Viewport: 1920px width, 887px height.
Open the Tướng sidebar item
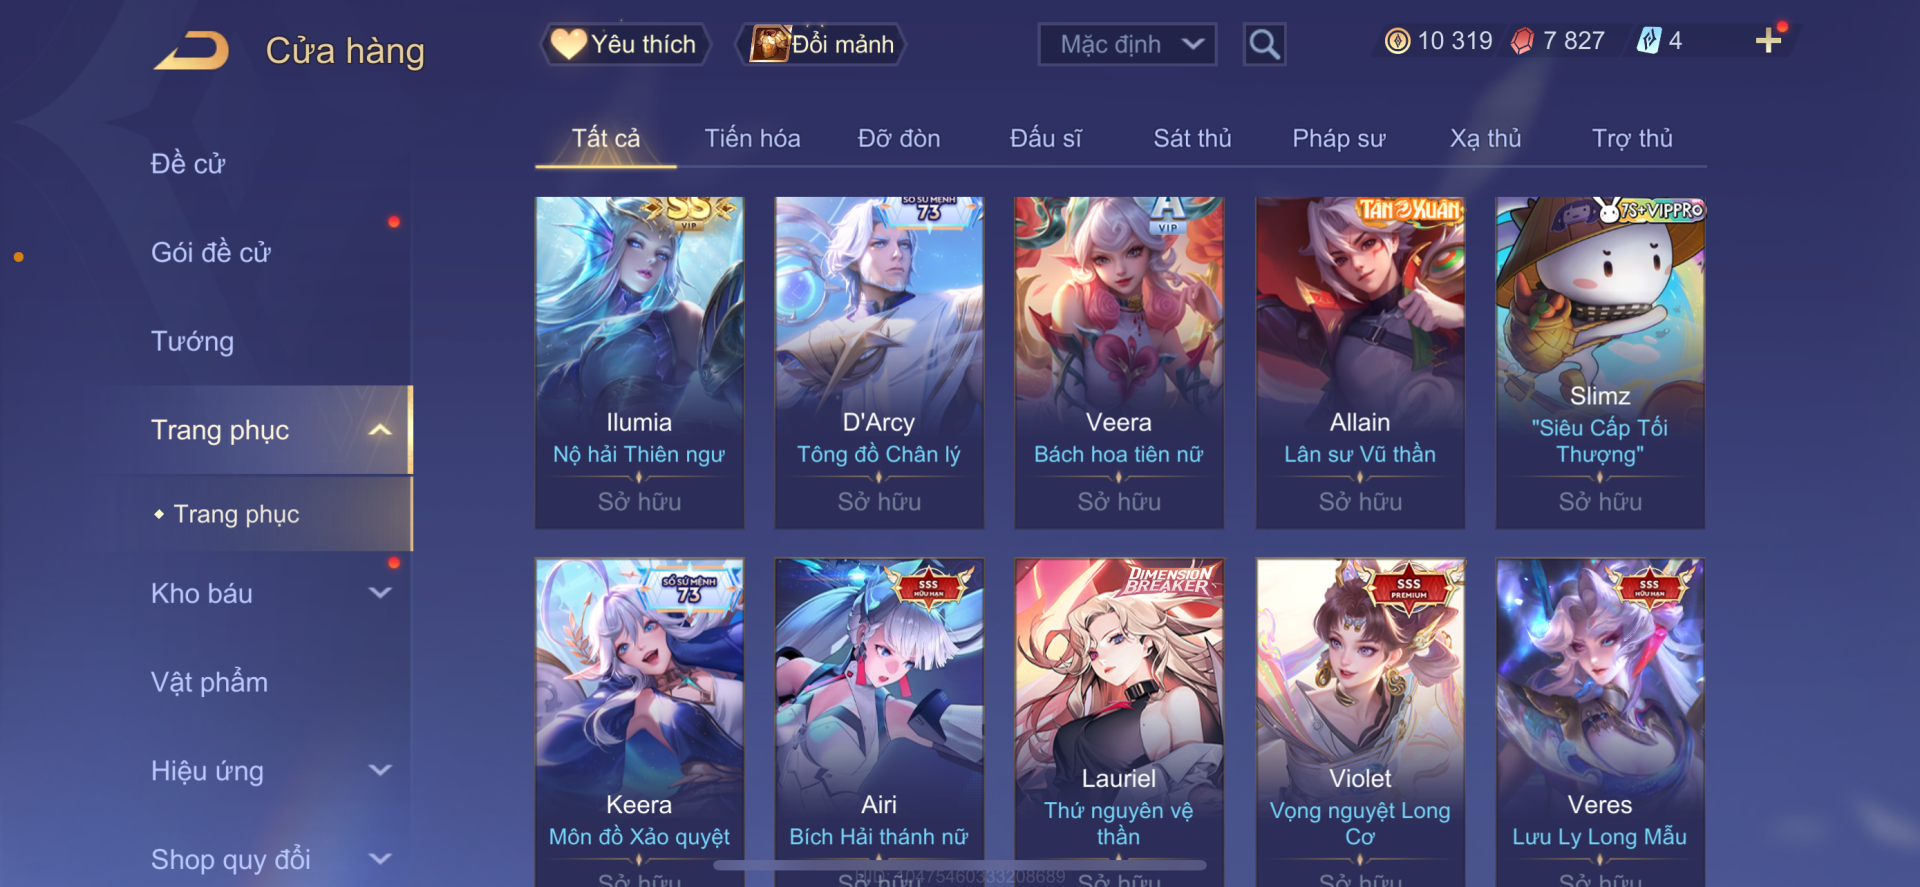click(192, 341)
